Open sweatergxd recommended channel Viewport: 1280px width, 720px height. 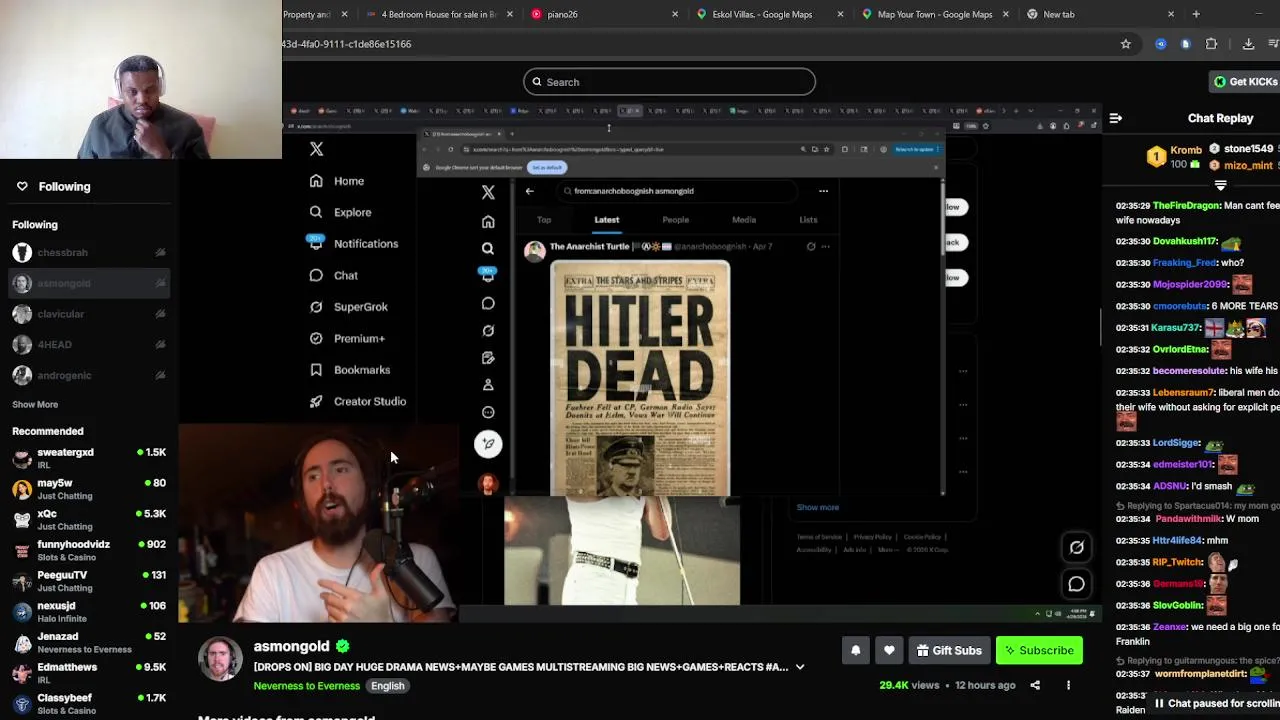coord(89,458)
